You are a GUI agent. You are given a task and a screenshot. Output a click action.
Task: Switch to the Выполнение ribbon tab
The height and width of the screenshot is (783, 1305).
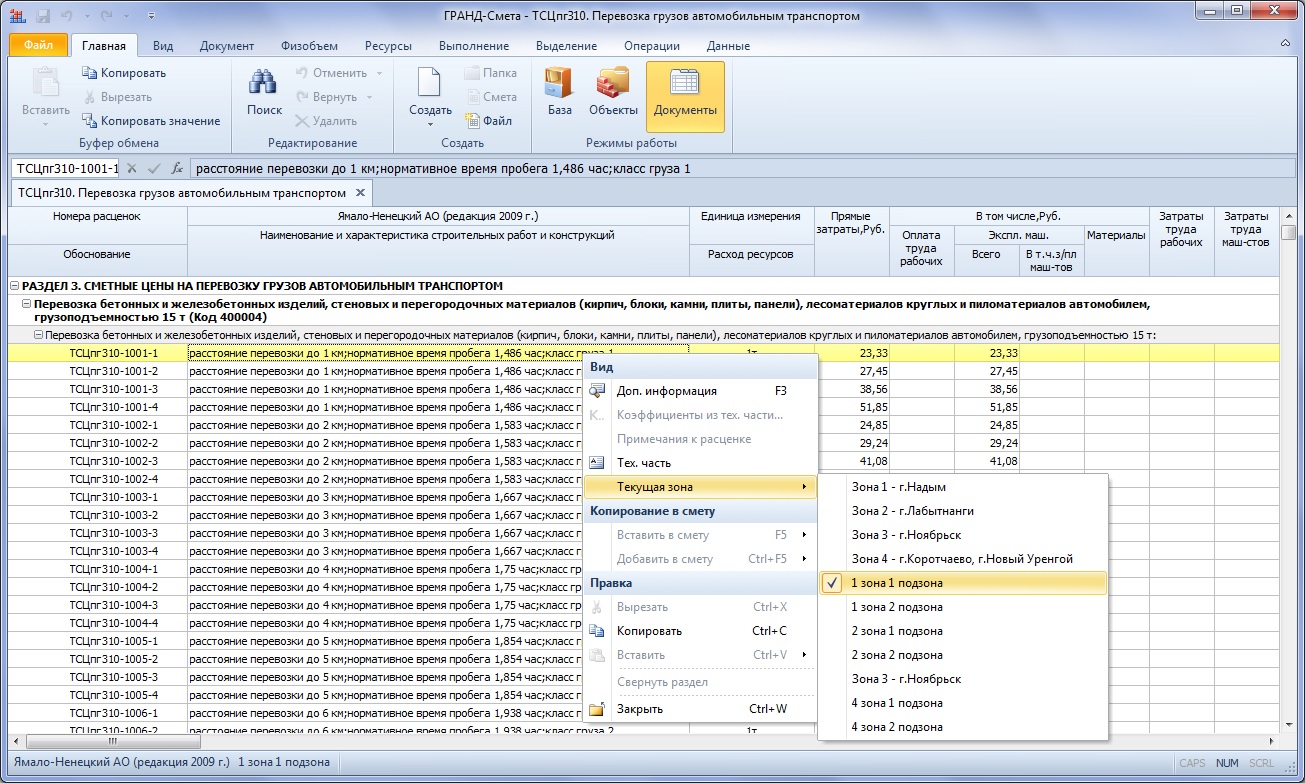473,46
